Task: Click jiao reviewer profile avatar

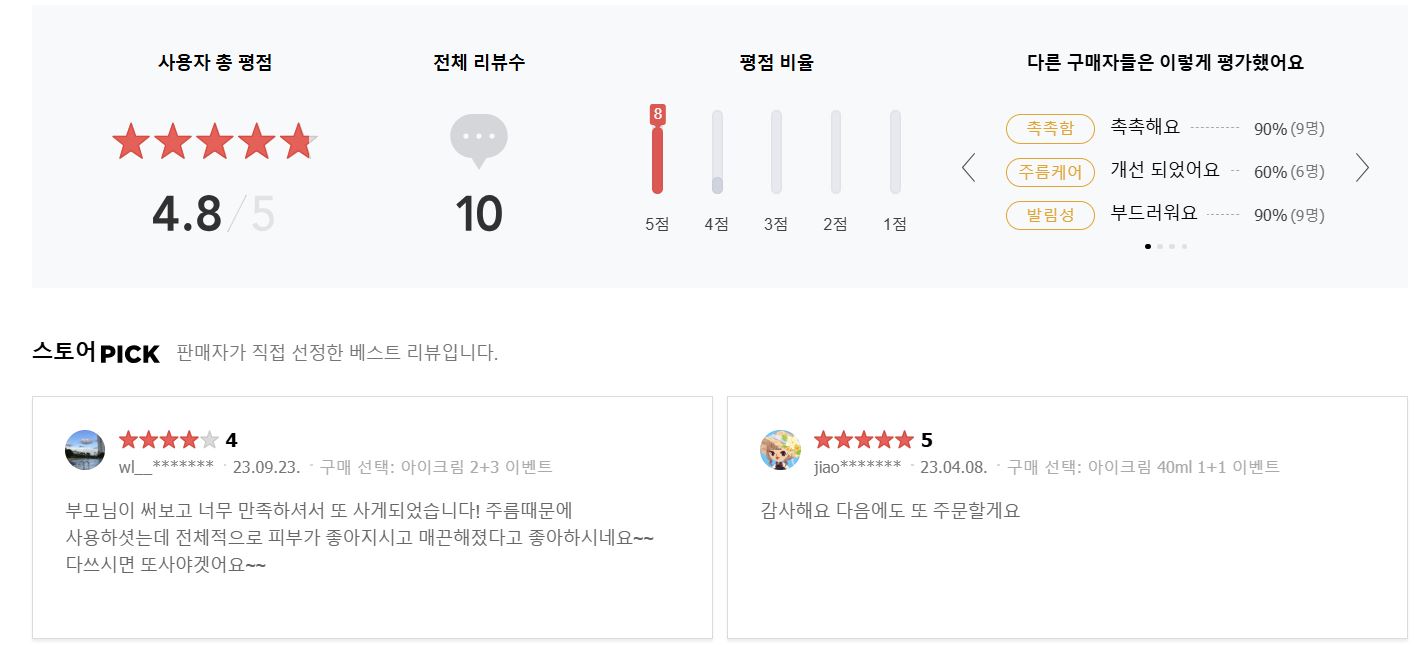Action: (x=780, y=450)
